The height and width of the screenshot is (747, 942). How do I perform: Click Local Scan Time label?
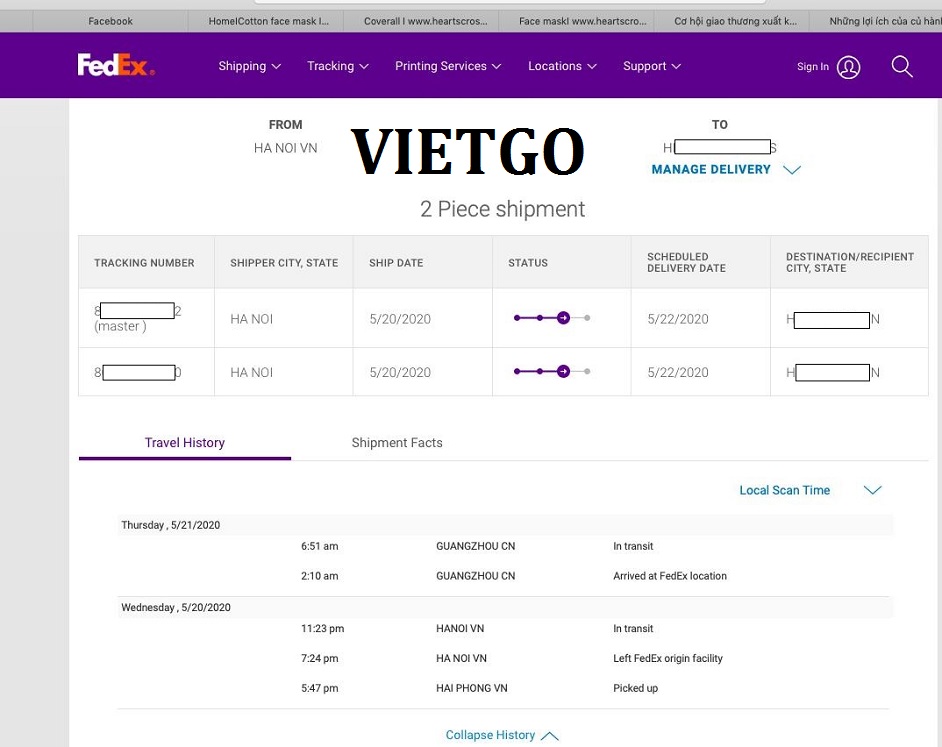pyautogui.click(x=785, y=490)
